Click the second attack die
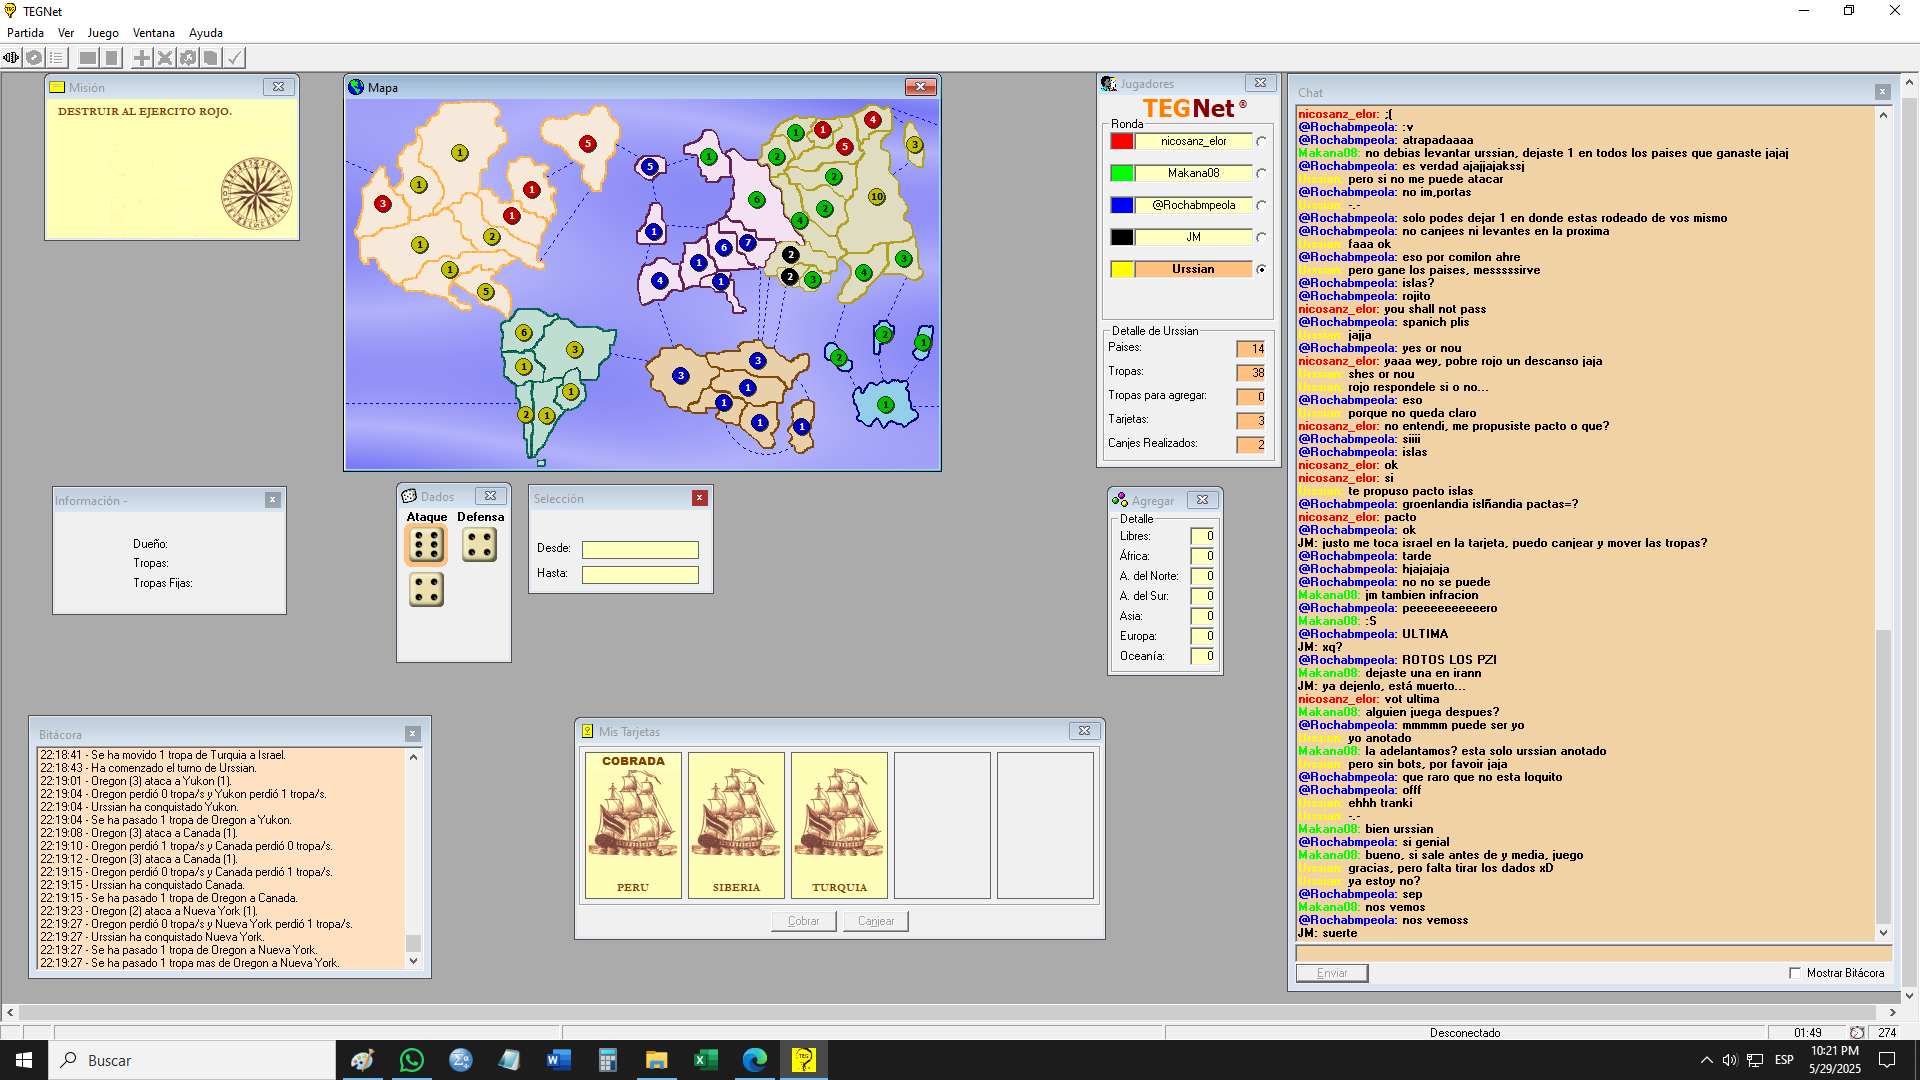Viewport: 1920px width, 1080px height. pyautogui.click(x=426, y=590)
